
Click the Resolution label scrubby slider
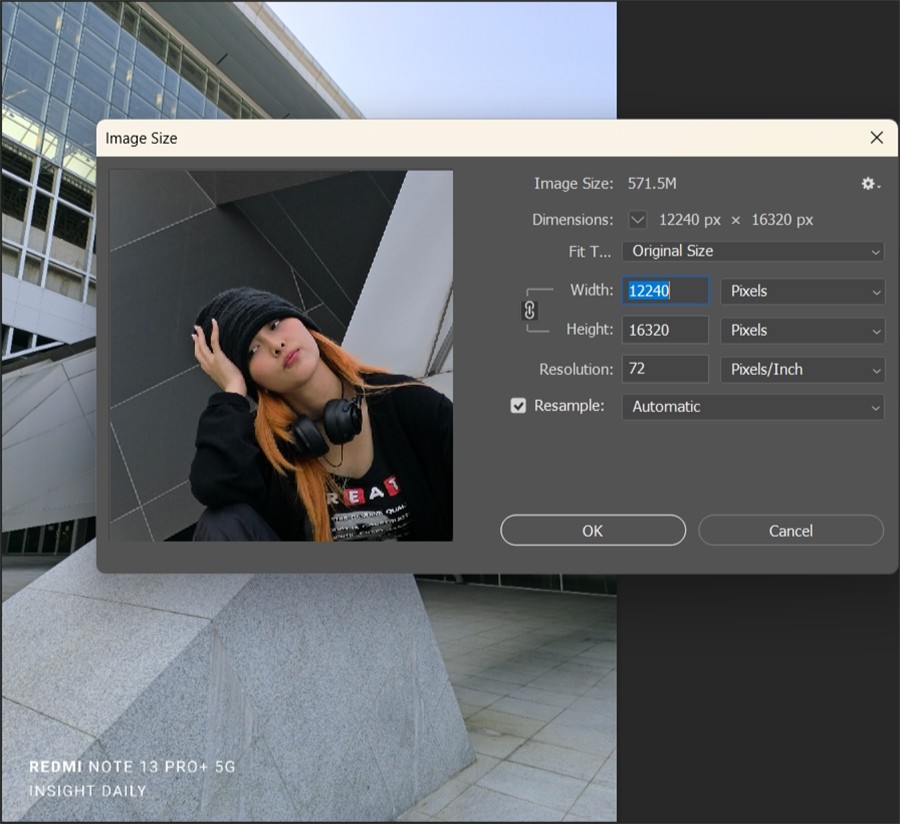point(576,369)
